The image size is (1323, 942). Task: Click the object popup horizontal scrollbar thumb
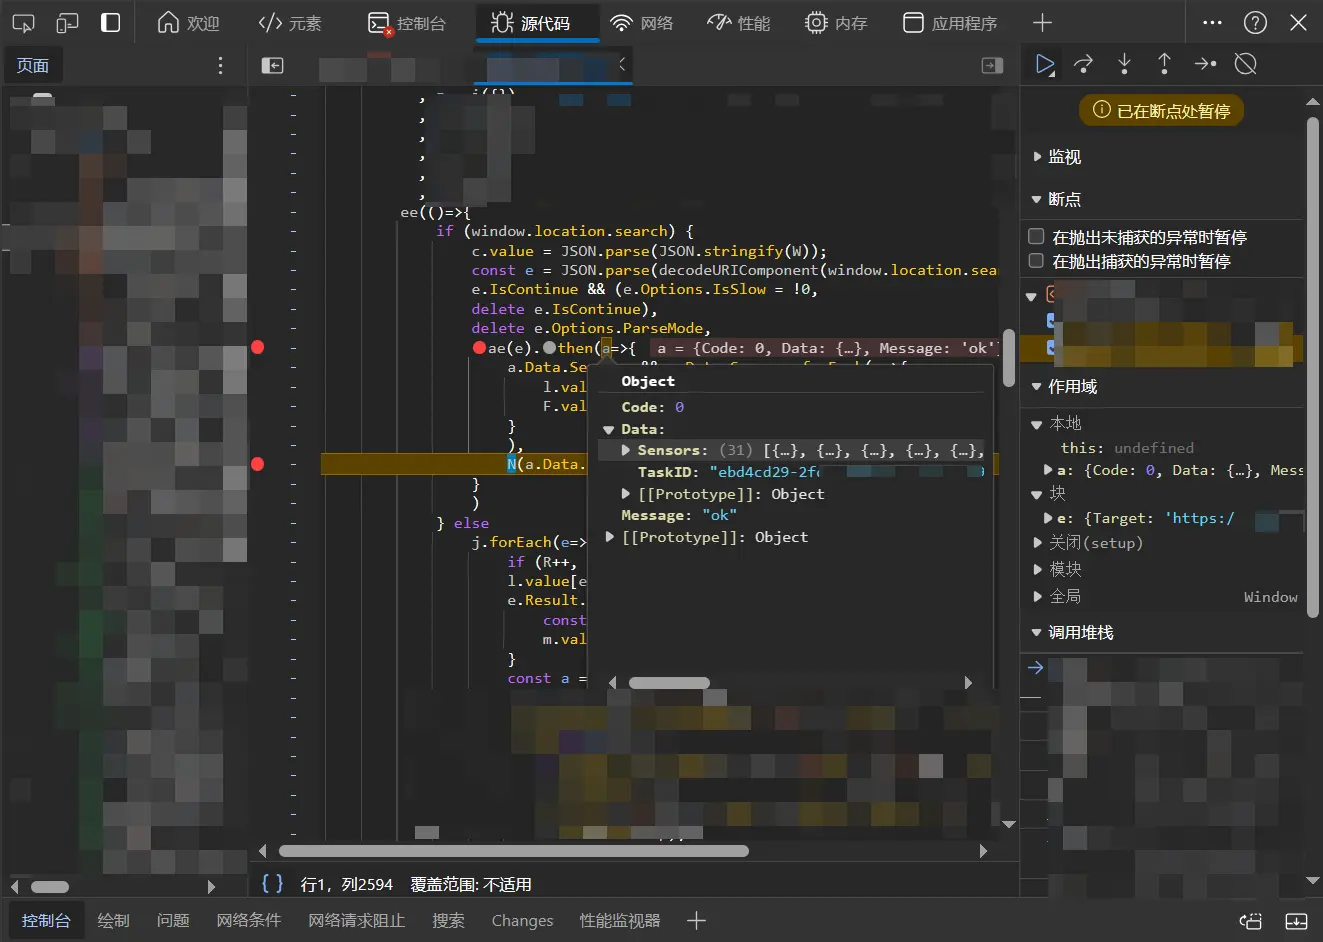669,683
